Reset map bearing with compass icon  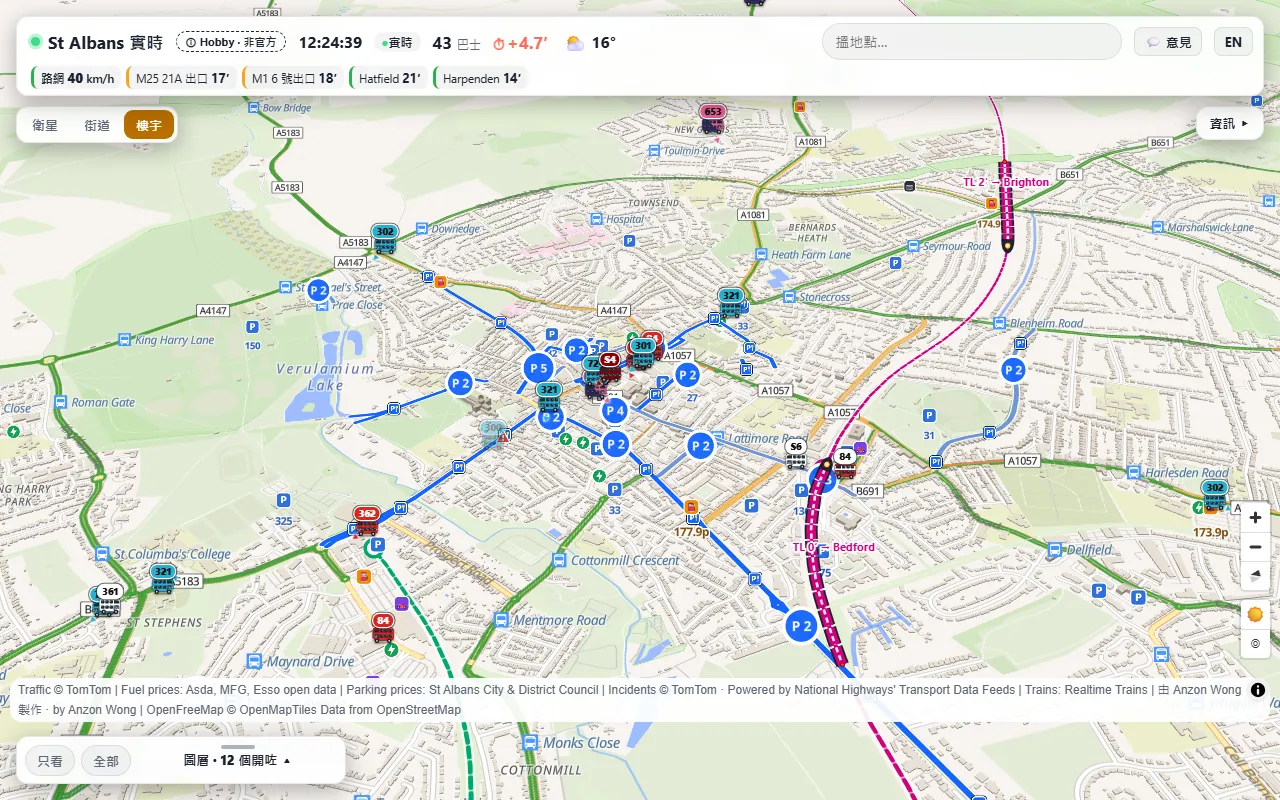click(1255, 576)
